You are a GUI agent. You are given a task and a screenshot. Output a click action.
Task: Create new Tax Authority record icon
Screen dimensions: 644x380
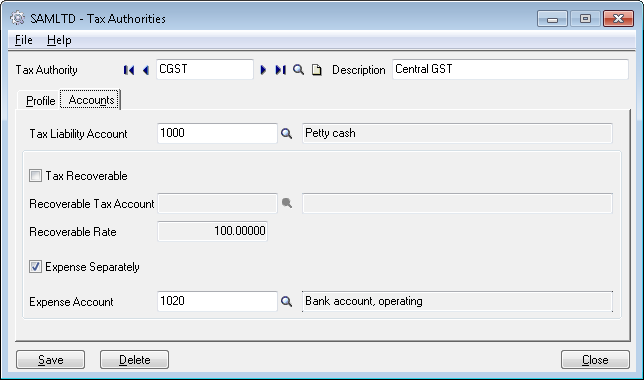tap(317, 70)
